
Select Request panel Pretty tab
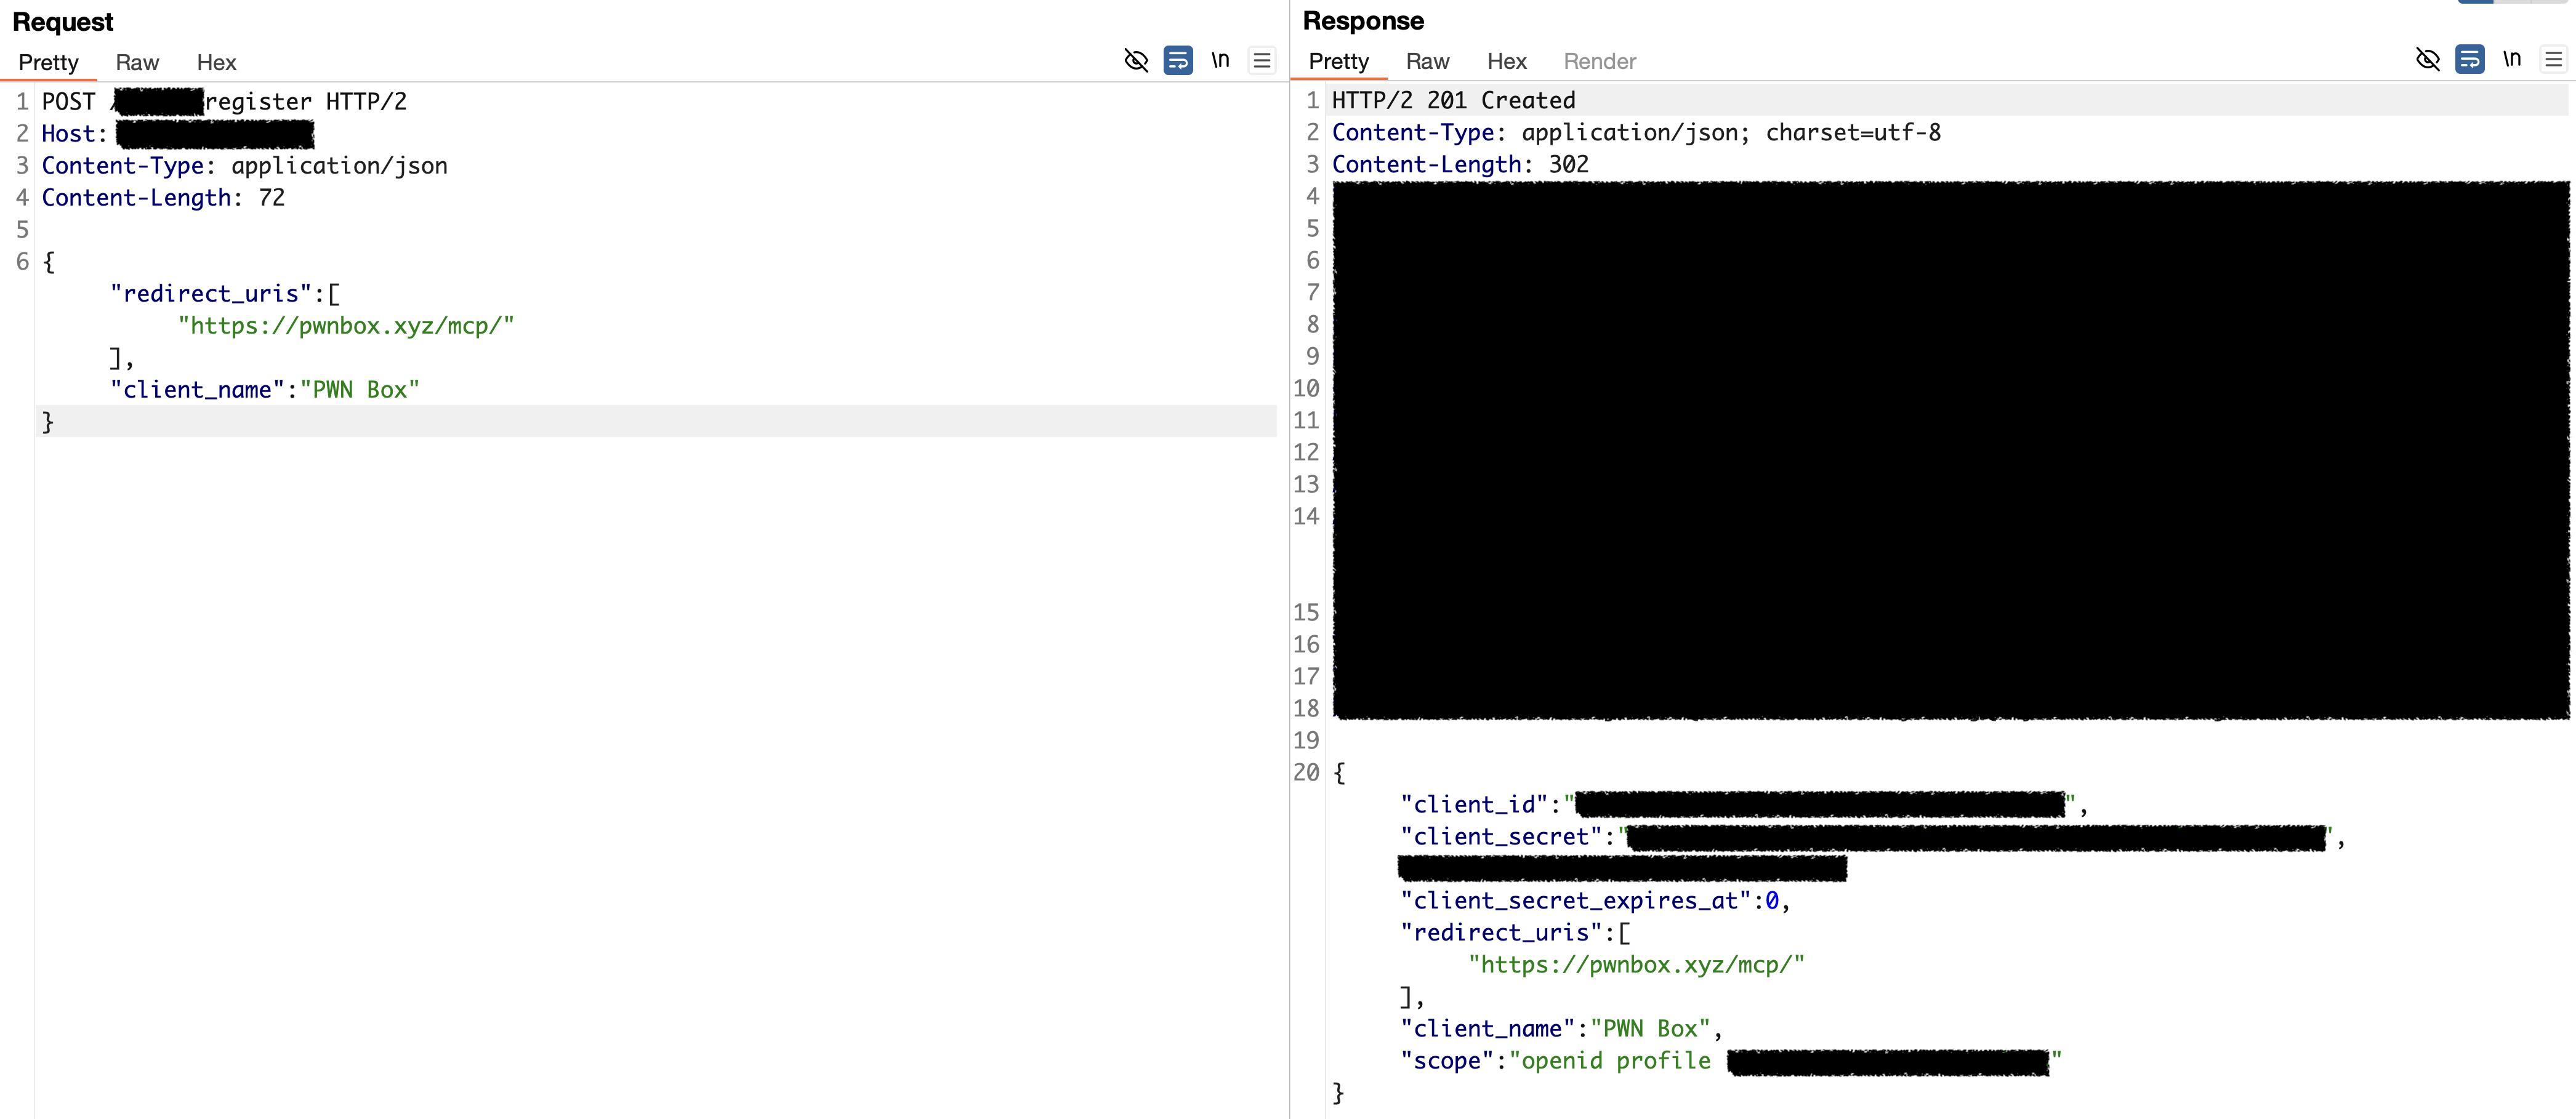coord(48,62)
